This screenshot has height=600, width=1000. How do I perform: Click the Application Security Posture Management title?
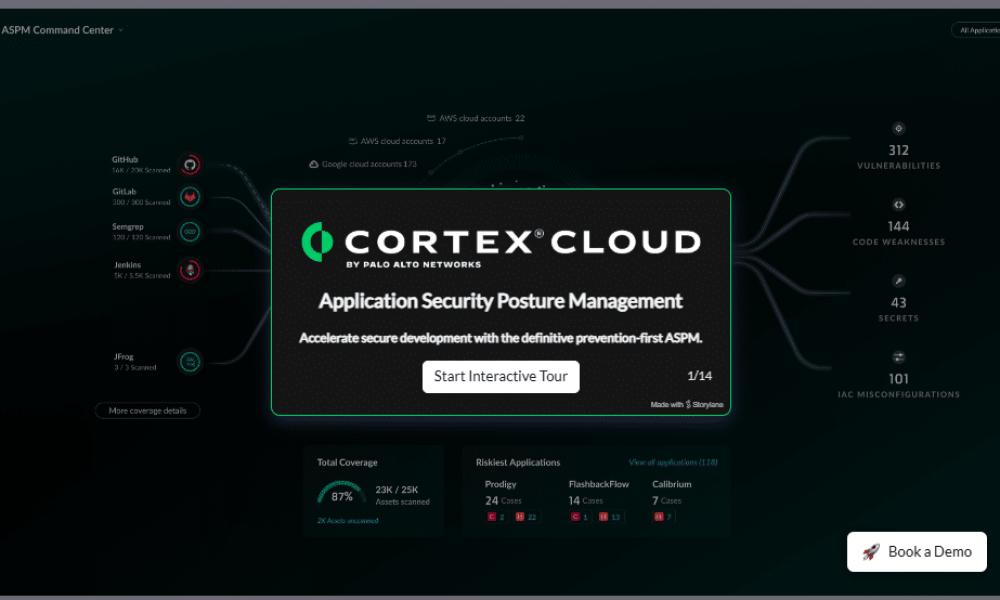(501, 301)
